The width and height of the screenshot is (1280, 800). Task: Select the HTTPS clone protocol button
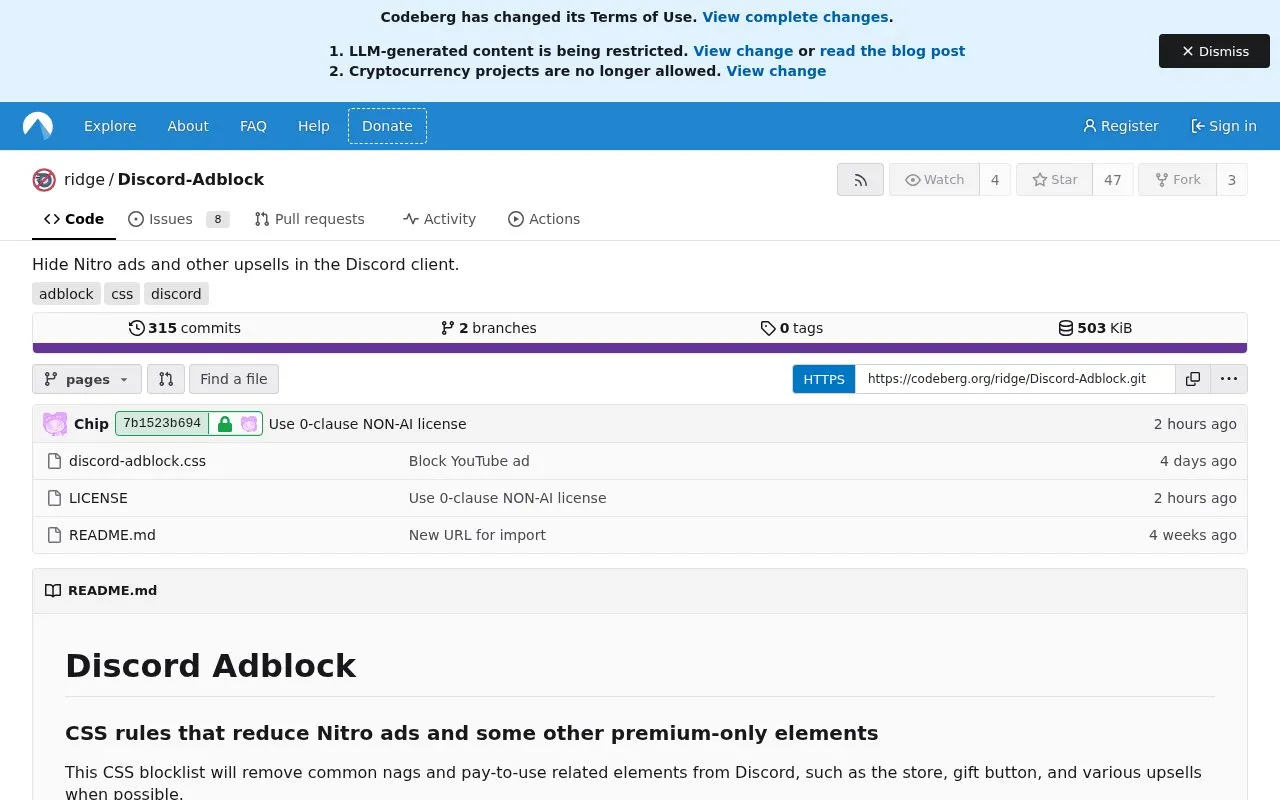pos(824,379)
